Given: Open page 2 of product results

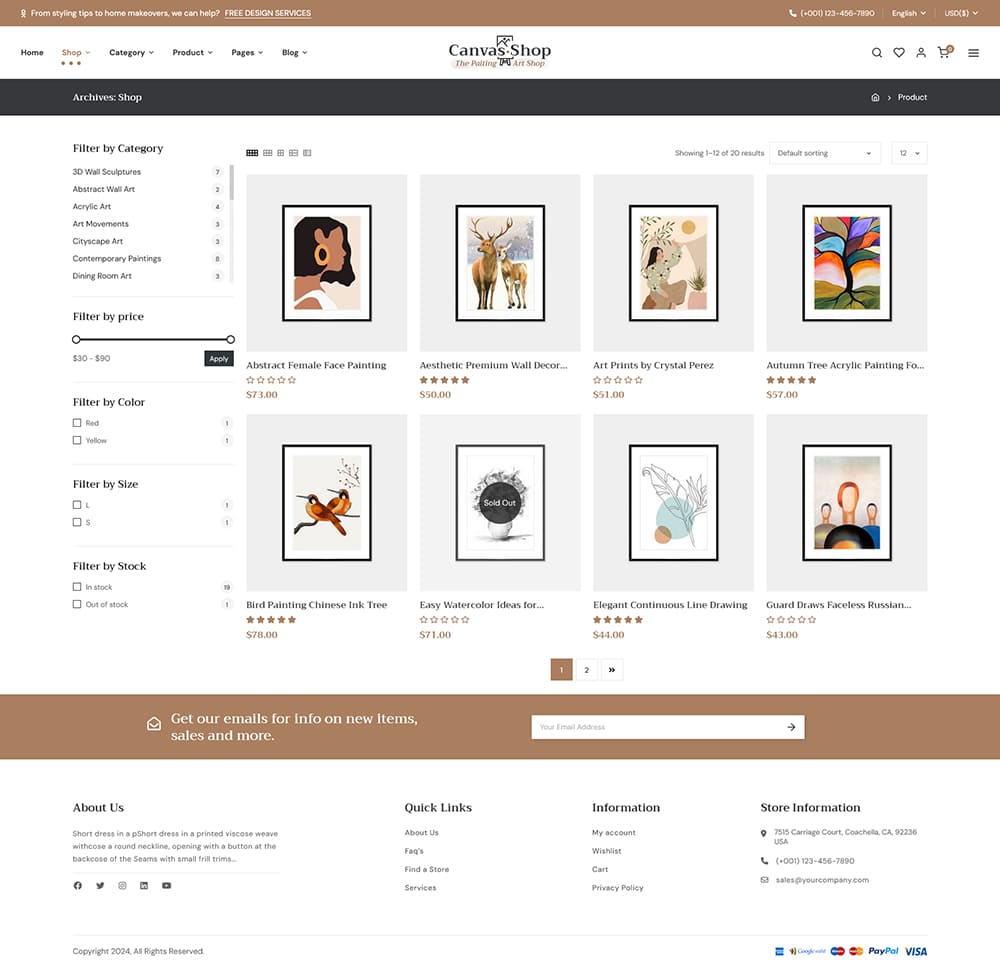Looking at the screenshot, I should point(586,669).
